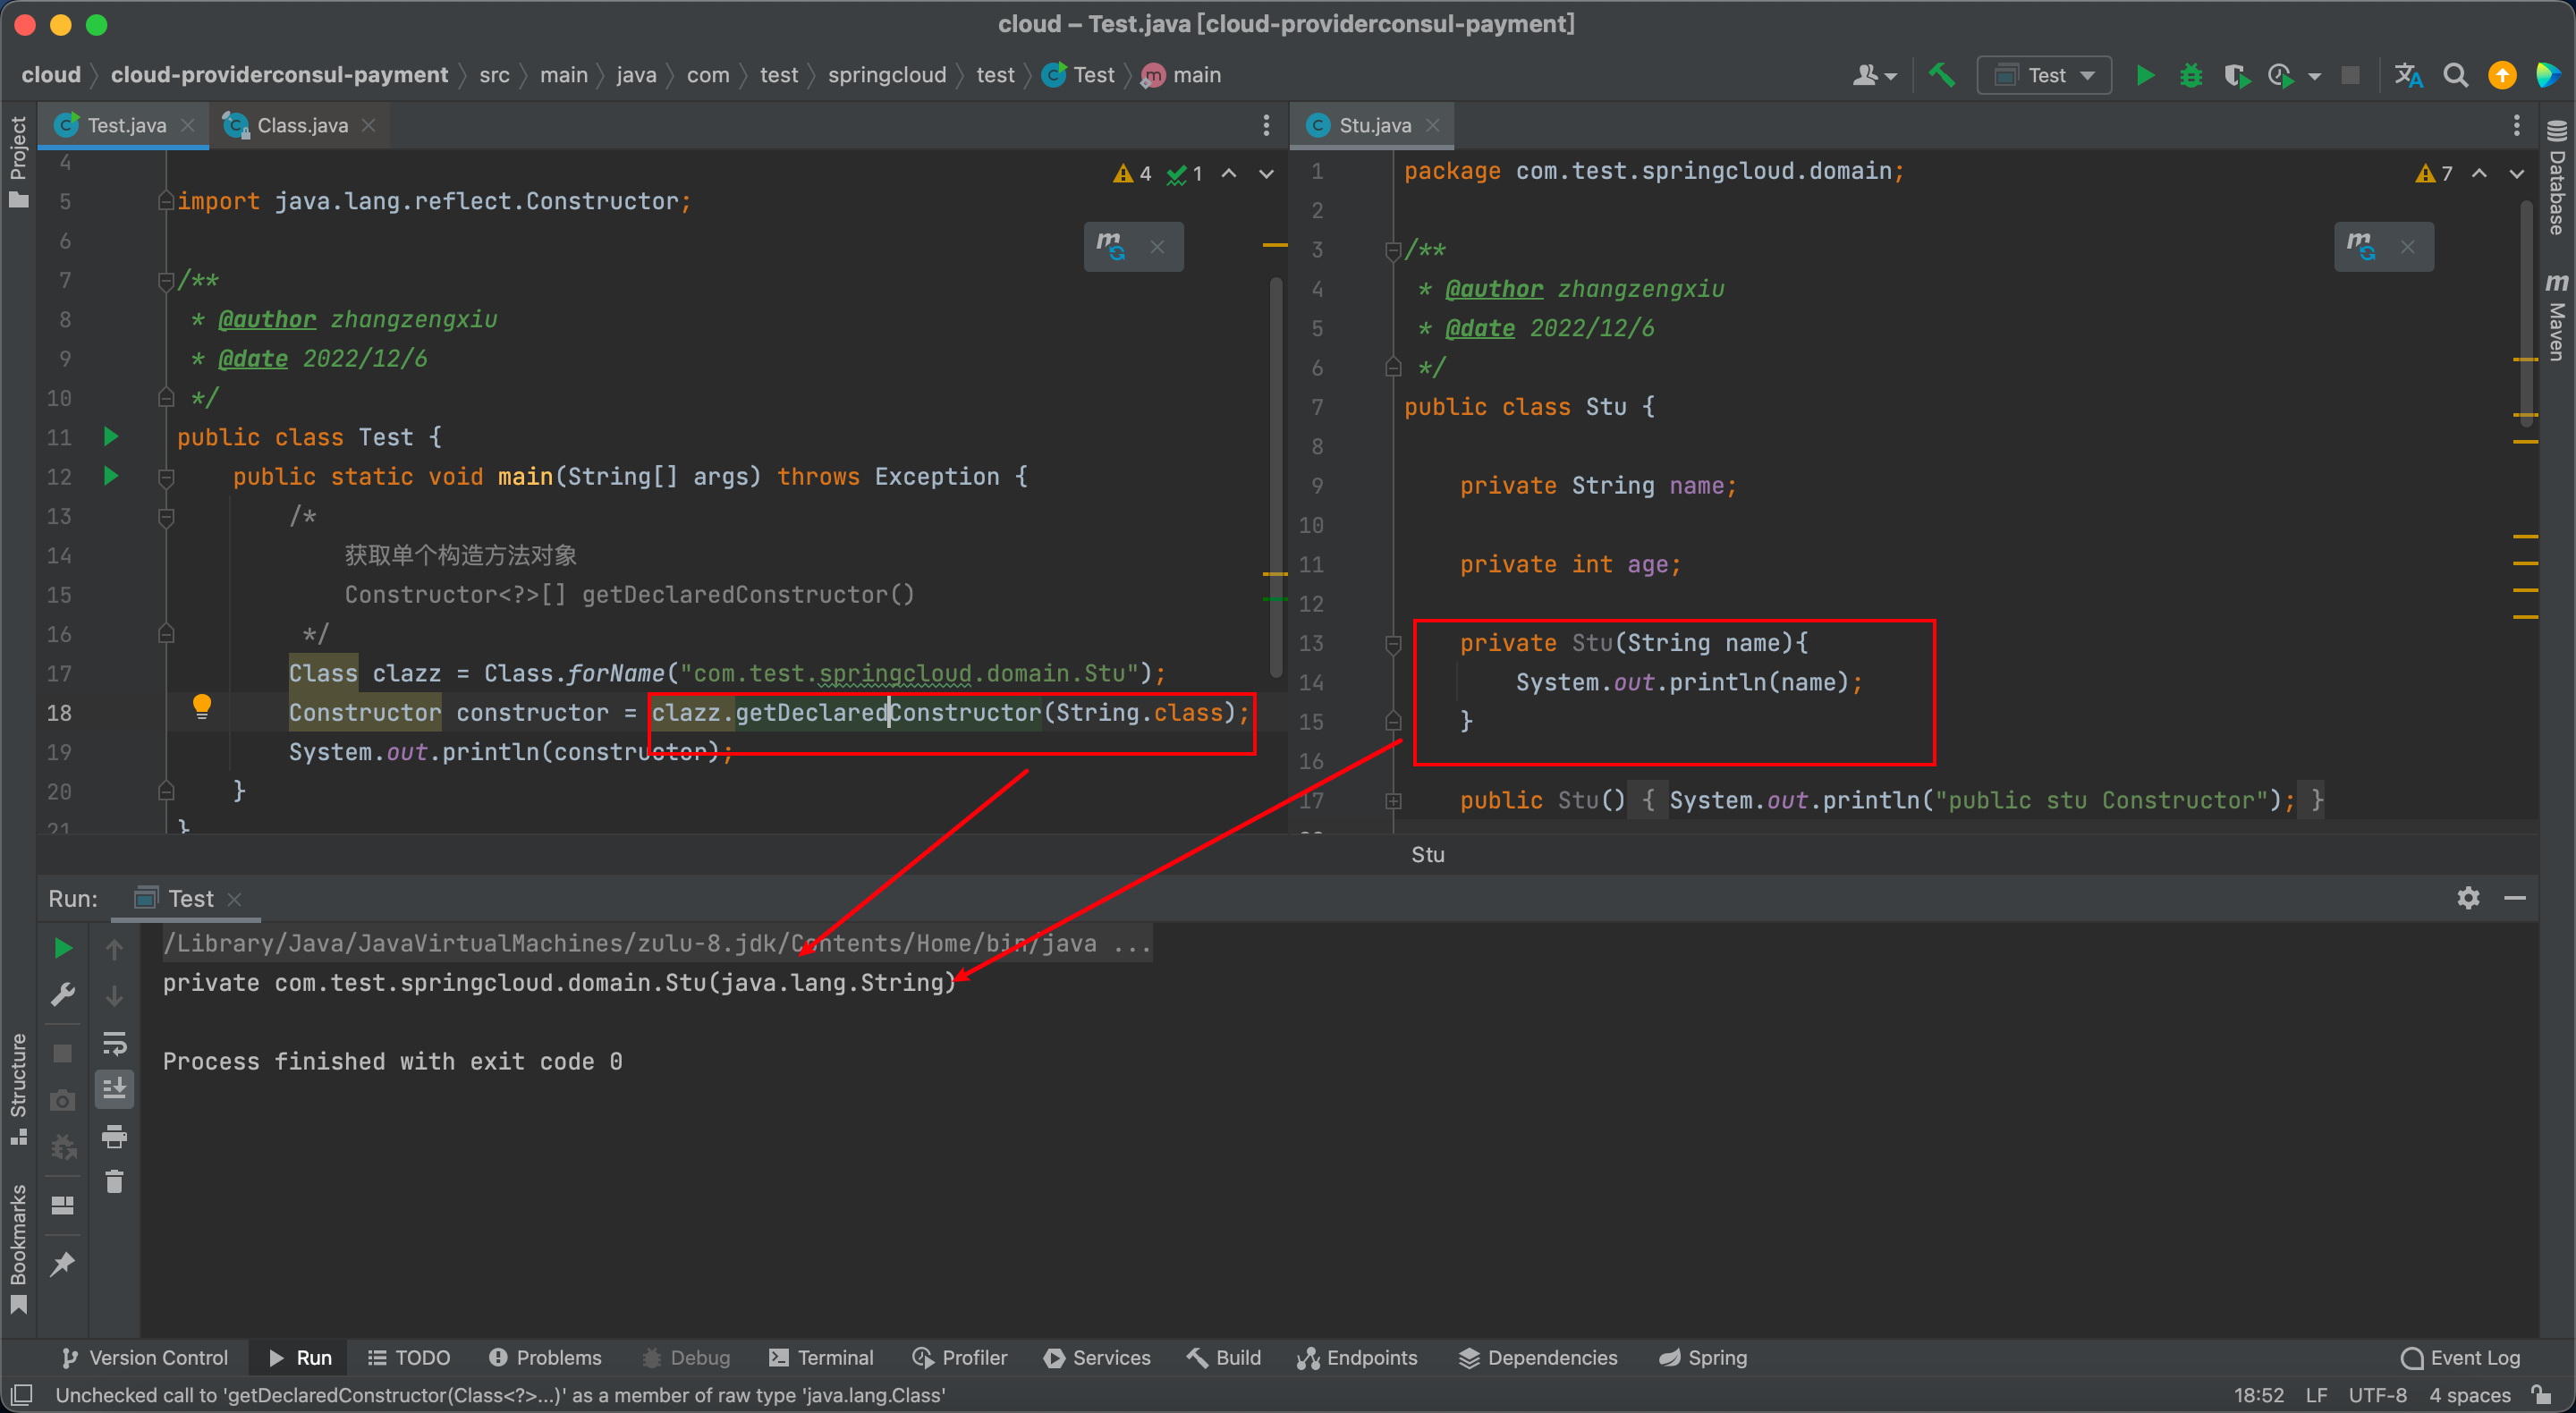The width and height of the screenshot is (2576, 1413).
Task: Change line separator LF in status bar
Action: click(2316, 1394)
